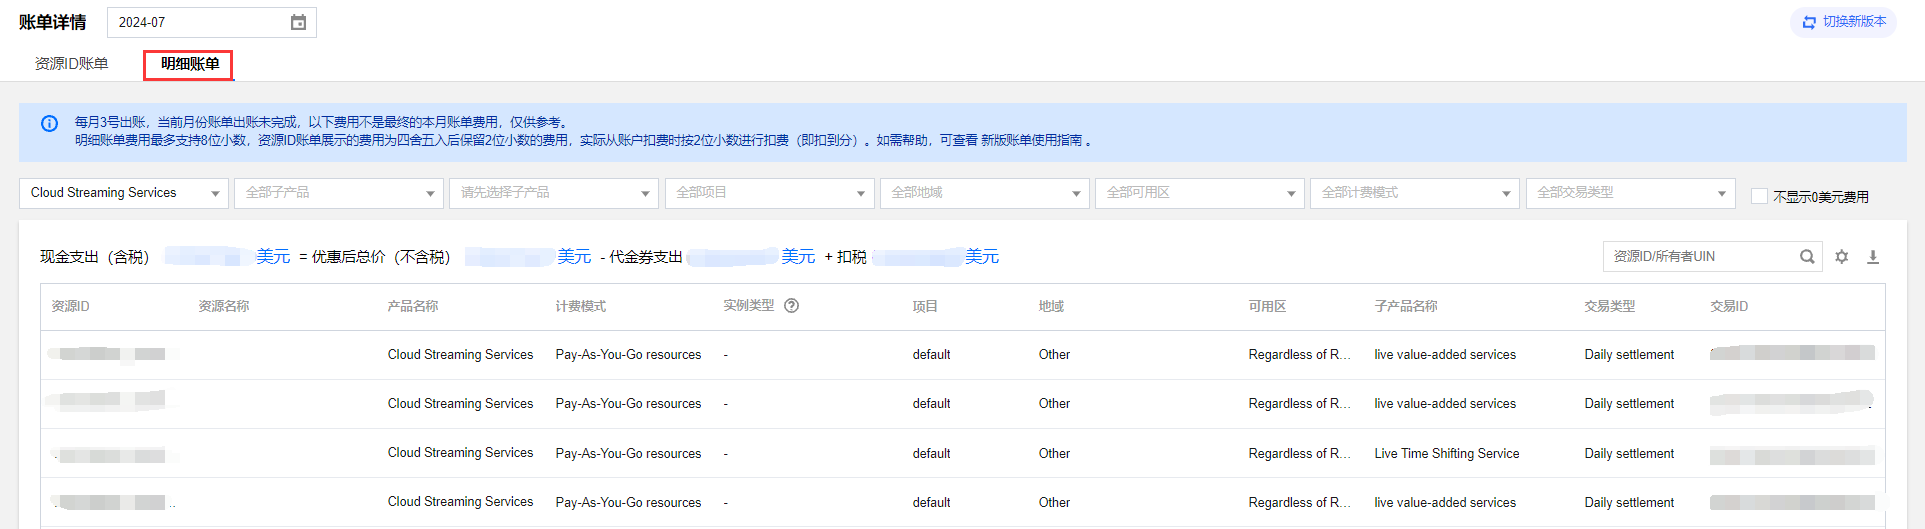Open the 全部交易类型 dropdown
The height and width of the screenshot is (529, 1925).
point(1631,193)
